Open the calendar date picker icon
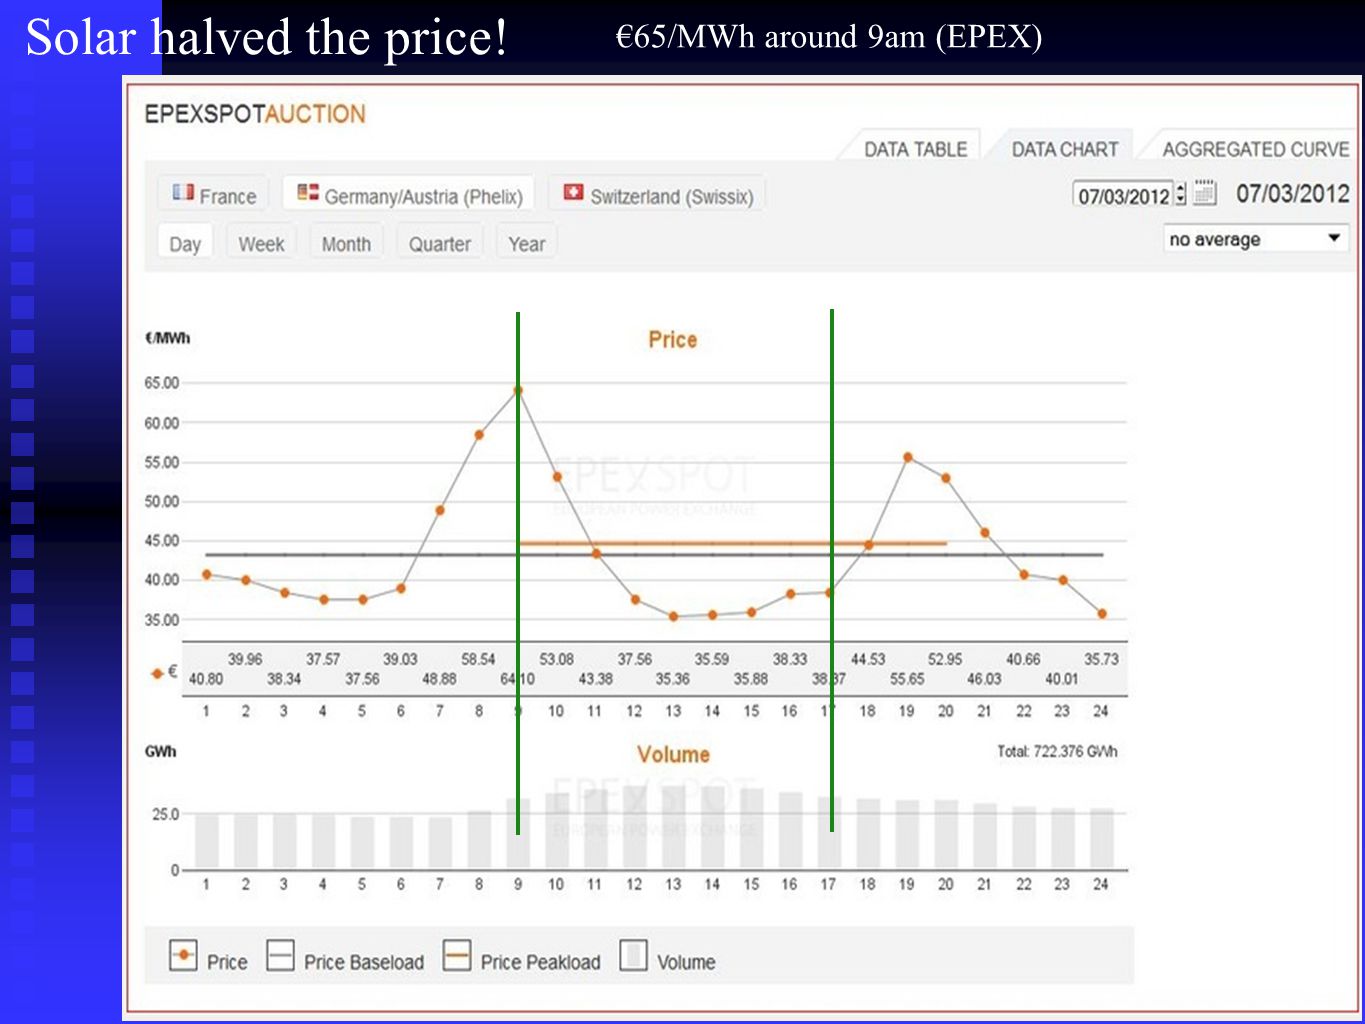This screenshot has height=1024, width=1365. pos(1205,192)
